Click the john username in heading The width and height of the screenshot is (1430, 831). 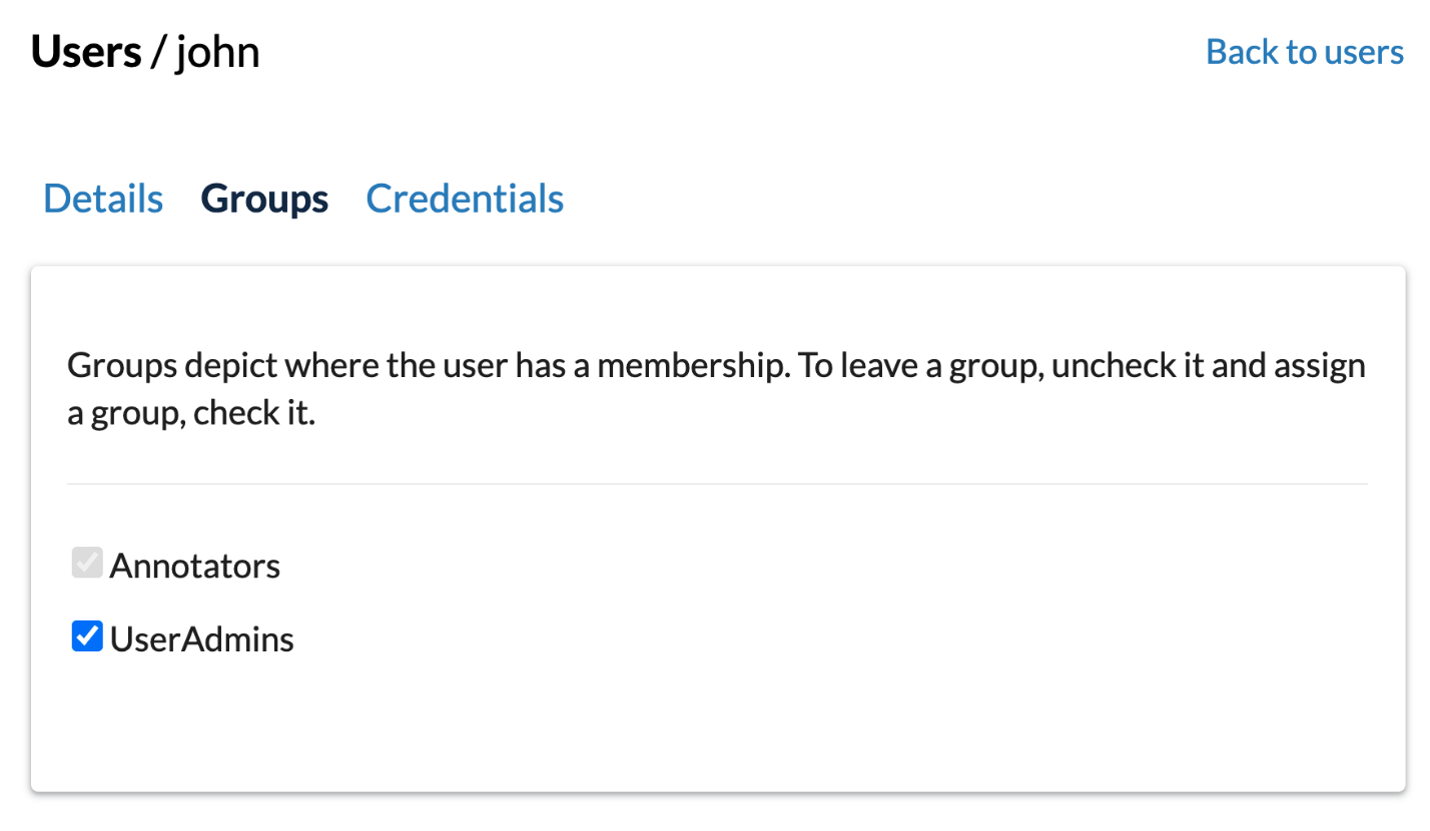[218, 52]
